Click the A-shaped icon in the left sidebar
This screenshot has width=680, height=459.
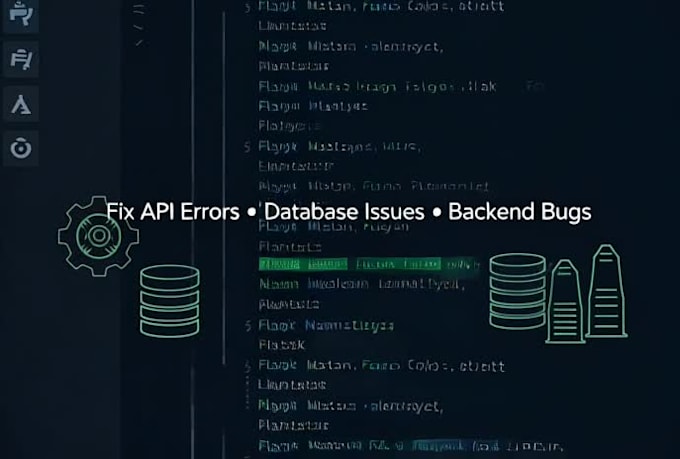pos(21,104)
